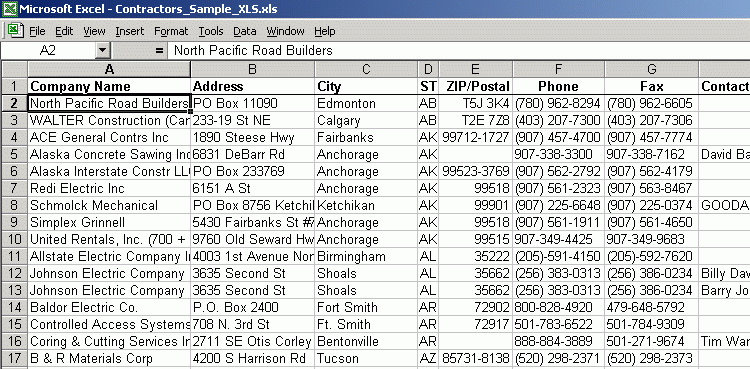Click the Name Box showing A2
The height and width of the screenshot is (369, 750).
[x=48, y=50]
